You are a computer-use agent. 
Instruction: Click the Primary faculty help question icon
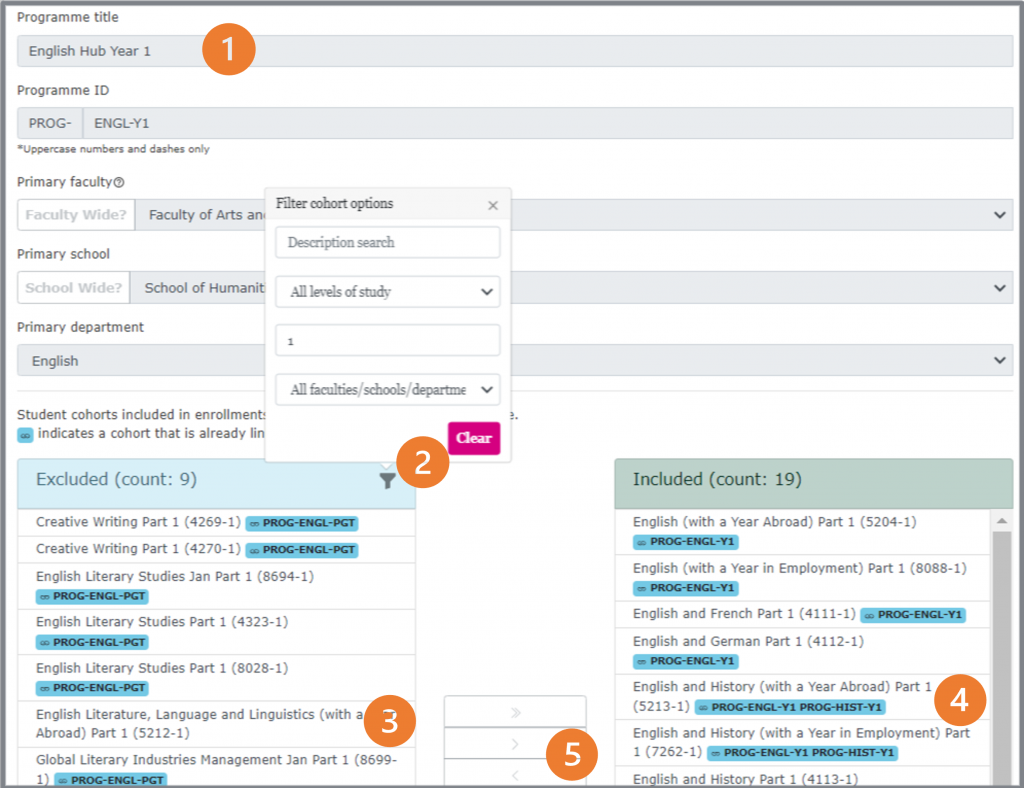(x=119, y=183)
